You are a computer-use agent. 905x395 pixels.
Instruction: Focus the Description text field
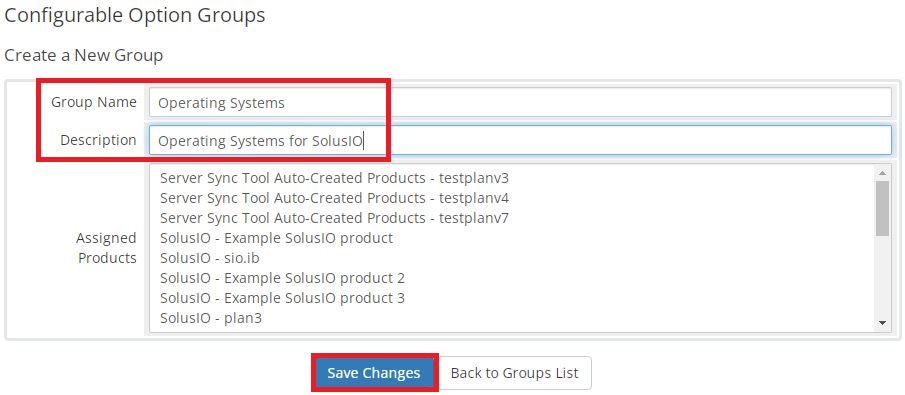point(520,141)
